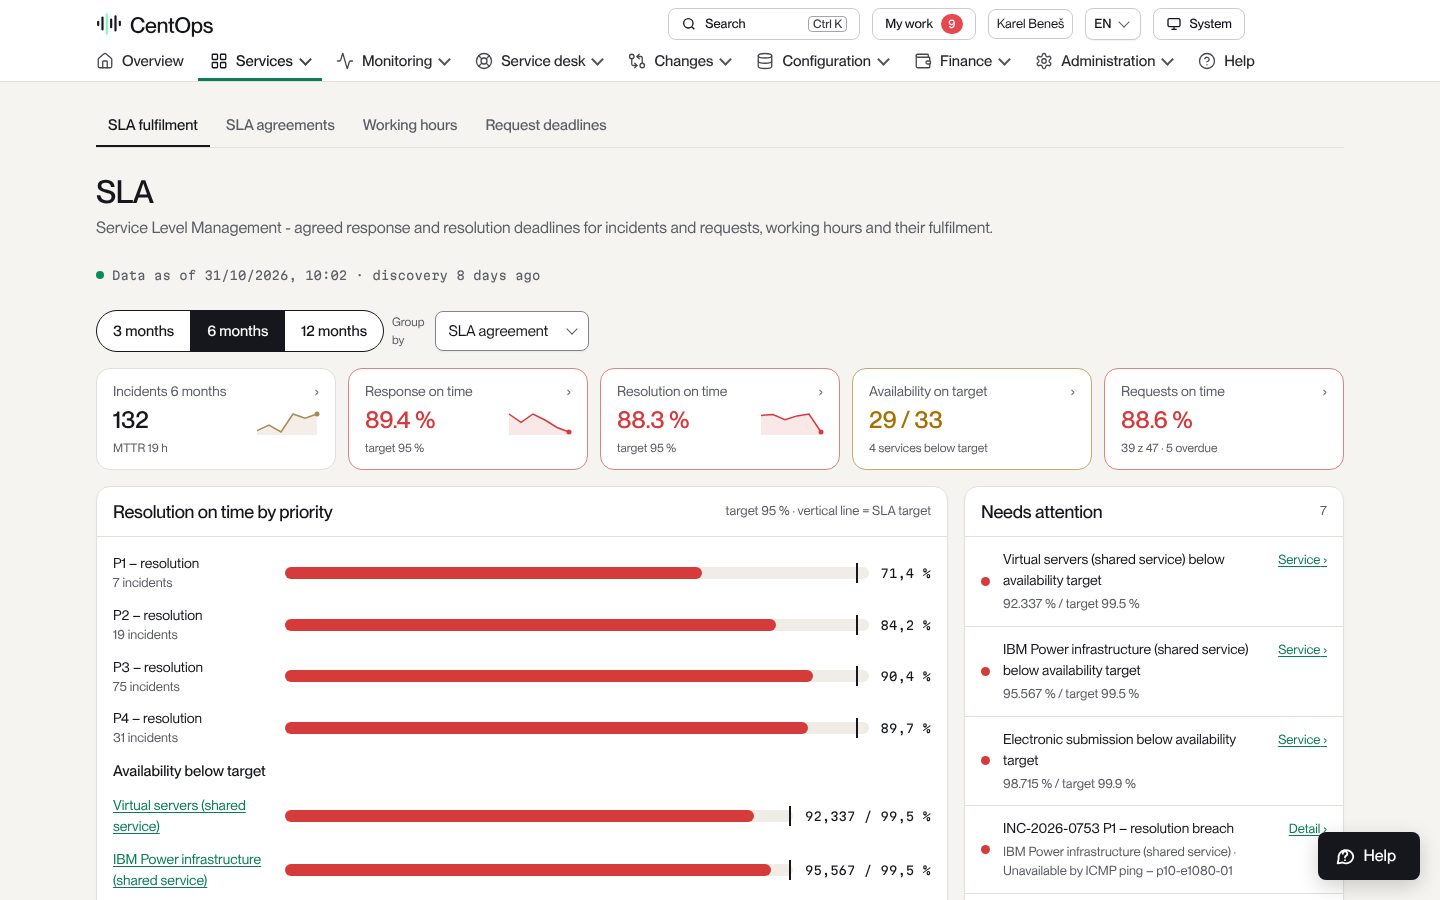Click the Changes branch icon
Image resolution: width=1440 pixels, height=900 pixels.
point(637,61)
